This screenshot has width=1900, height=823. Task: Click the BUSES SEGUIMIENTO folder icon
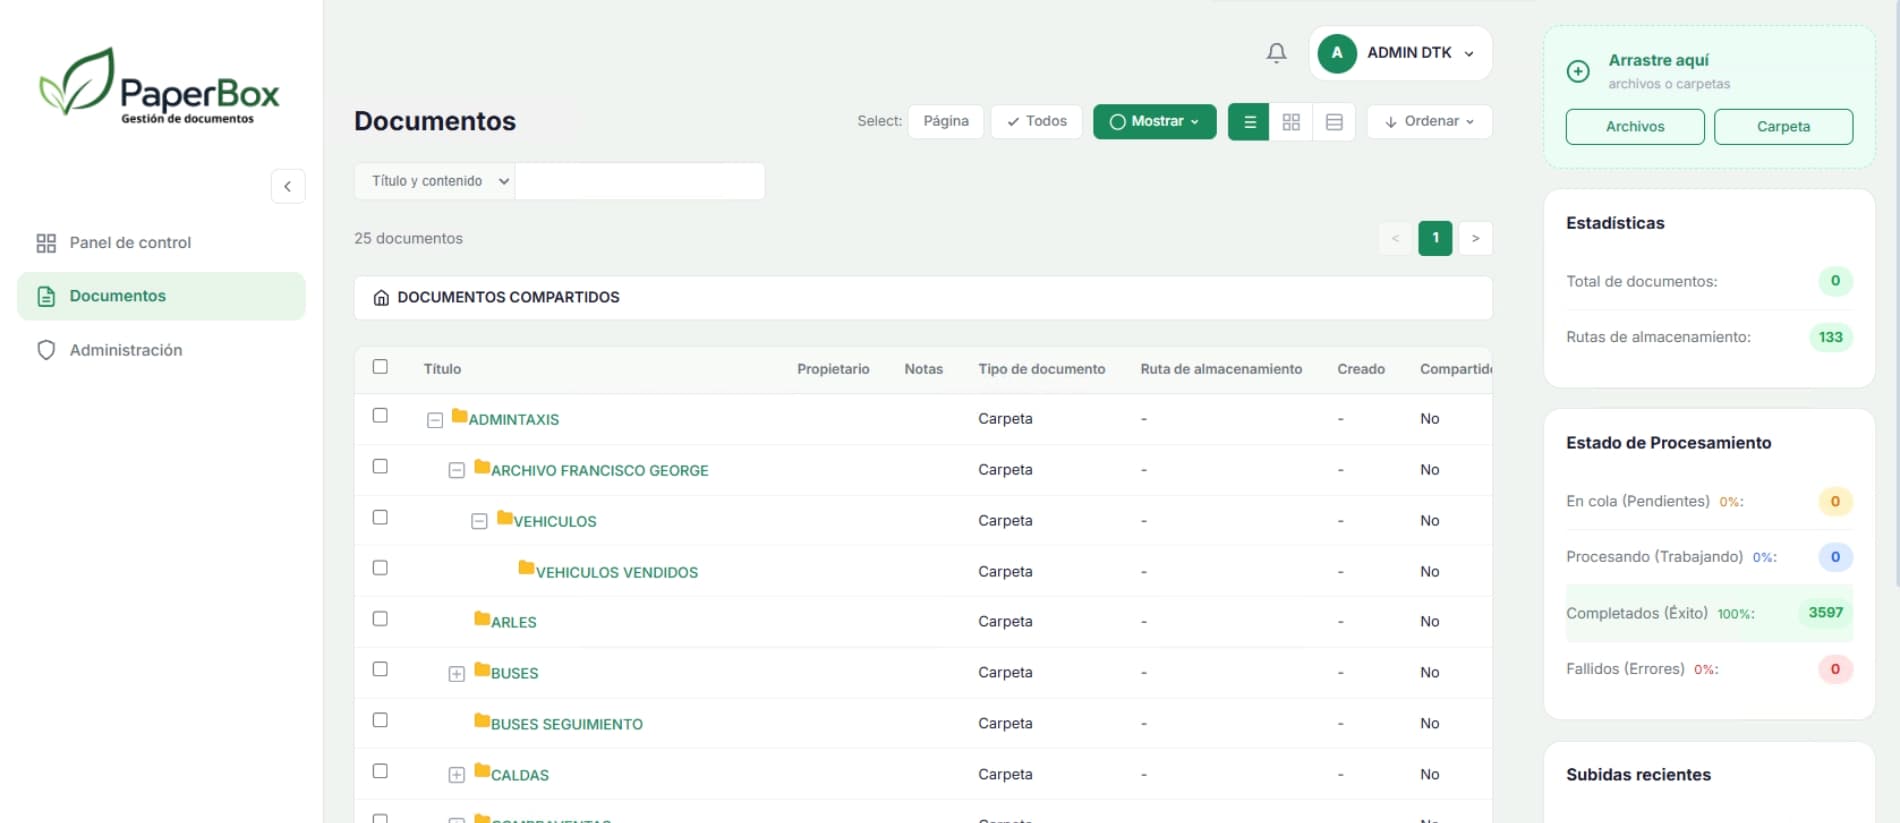pyautogui.click(x=482, y=720)
